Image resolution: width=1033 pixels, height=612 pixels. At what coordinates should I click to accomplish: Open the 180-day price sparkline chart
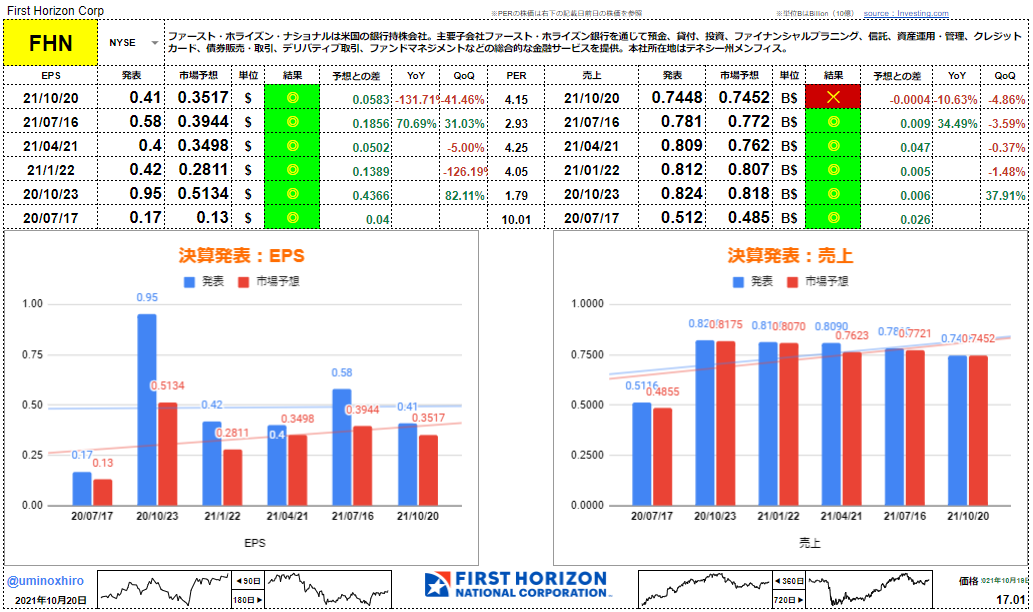pyautogui.click(x=328, y=589)
